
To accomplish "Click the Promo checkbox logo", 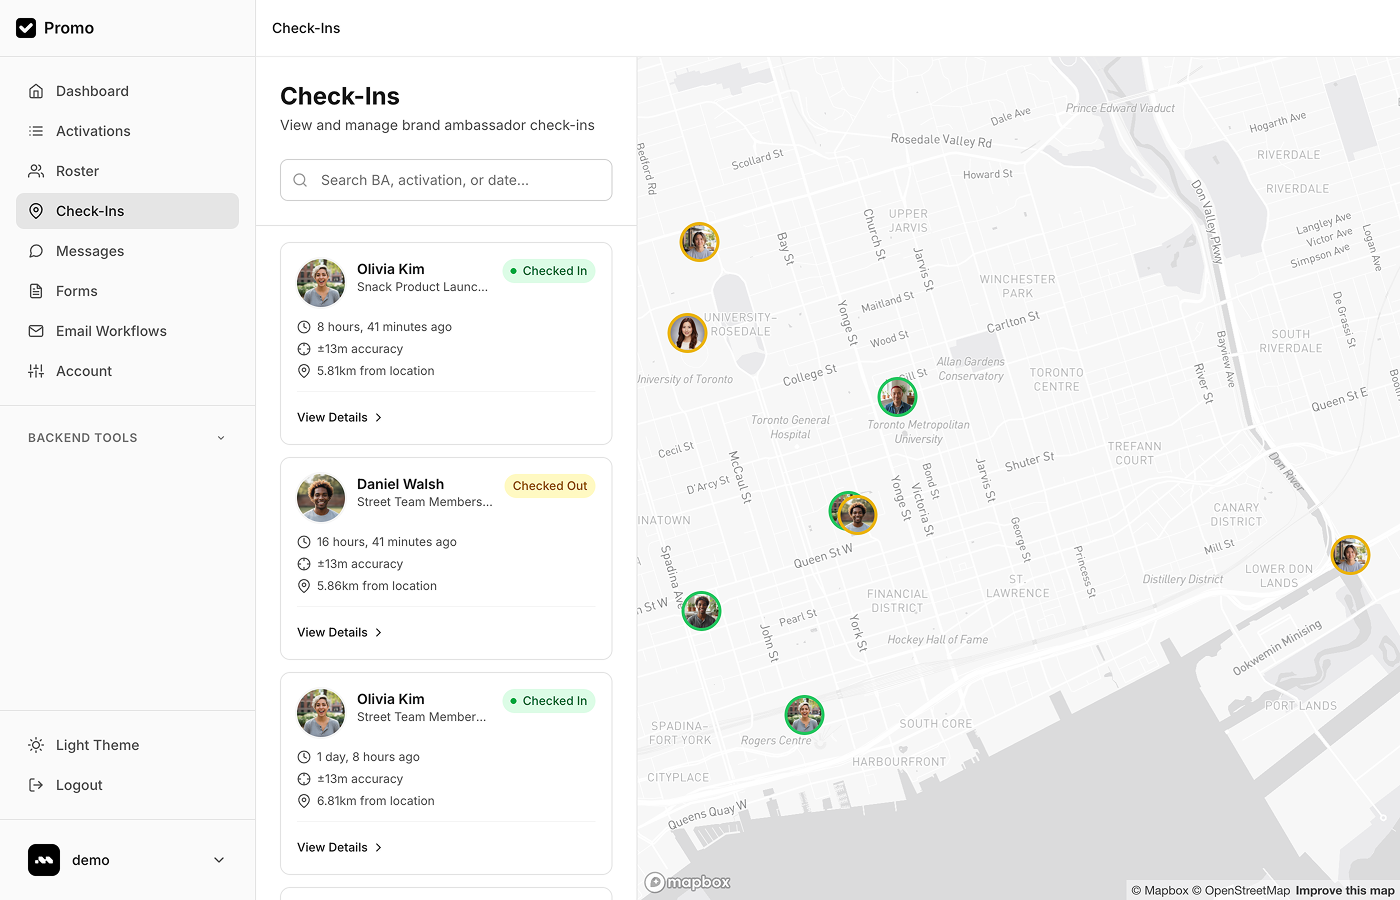I will (26, 28).
